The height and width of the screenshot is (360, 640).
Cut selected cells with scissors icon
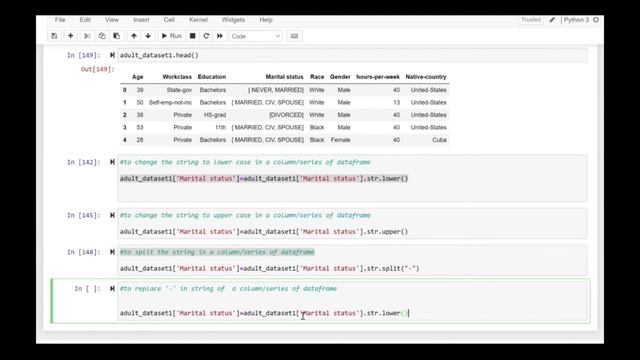point(87,36)
